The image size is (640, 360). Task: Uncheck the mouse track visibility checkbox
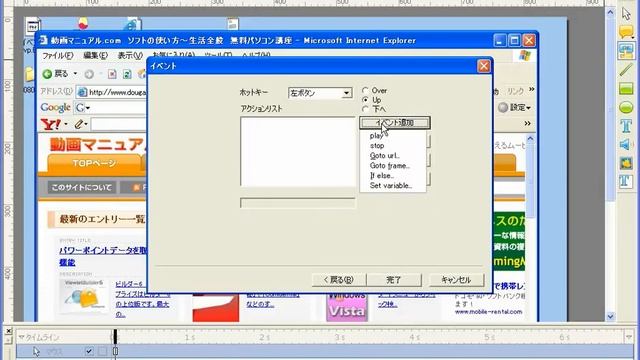(x=89, y=351)
